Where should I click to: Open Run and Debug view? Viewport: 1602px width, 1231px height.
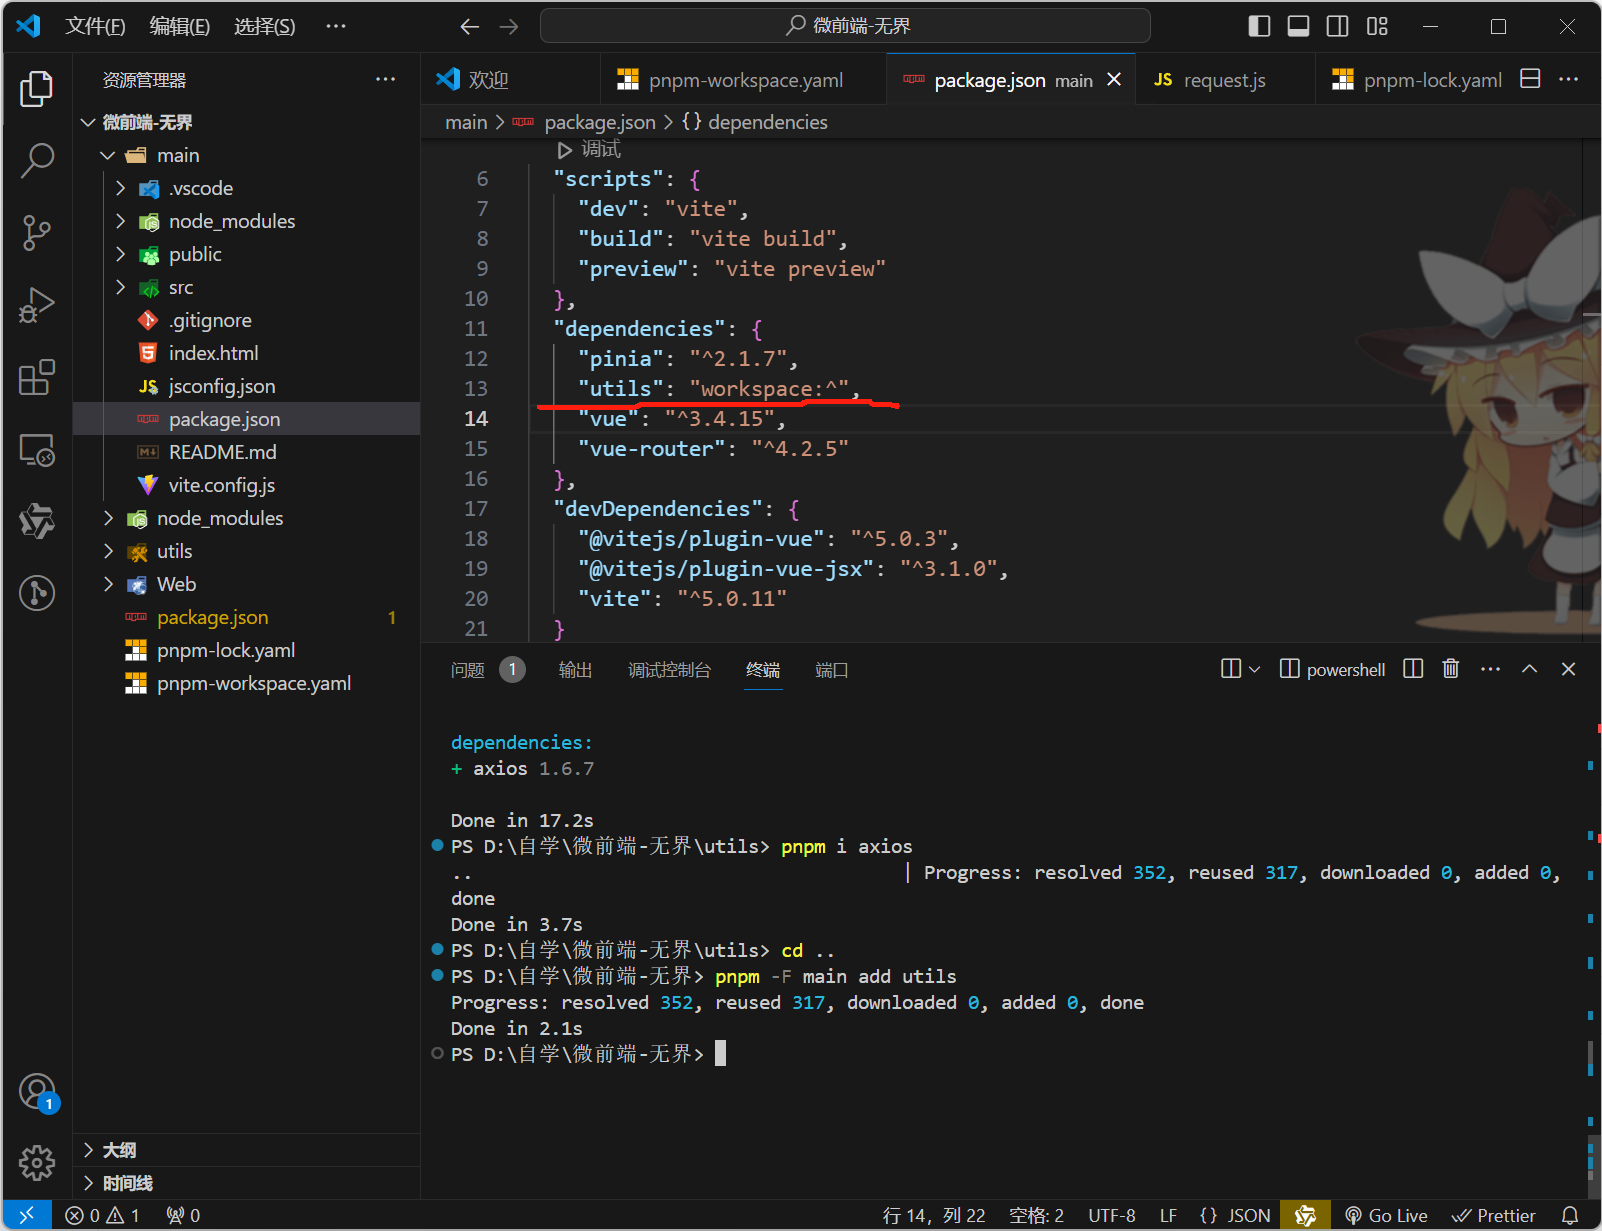37,305
